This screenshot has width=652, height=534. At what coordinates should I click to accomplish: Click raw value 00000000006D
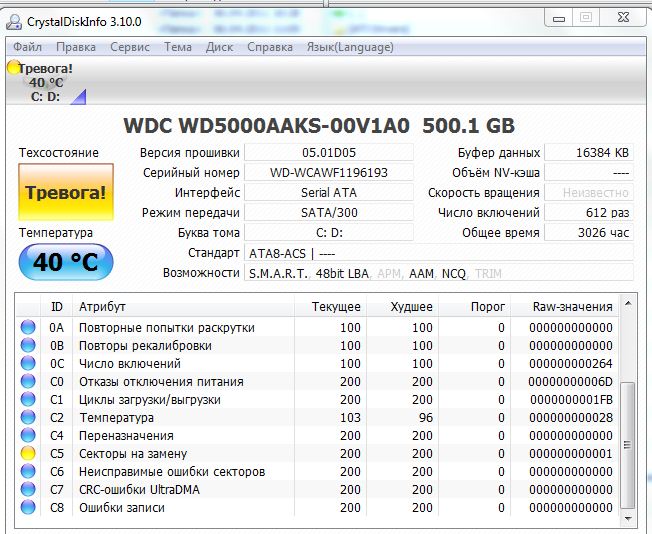coord(570,381)
